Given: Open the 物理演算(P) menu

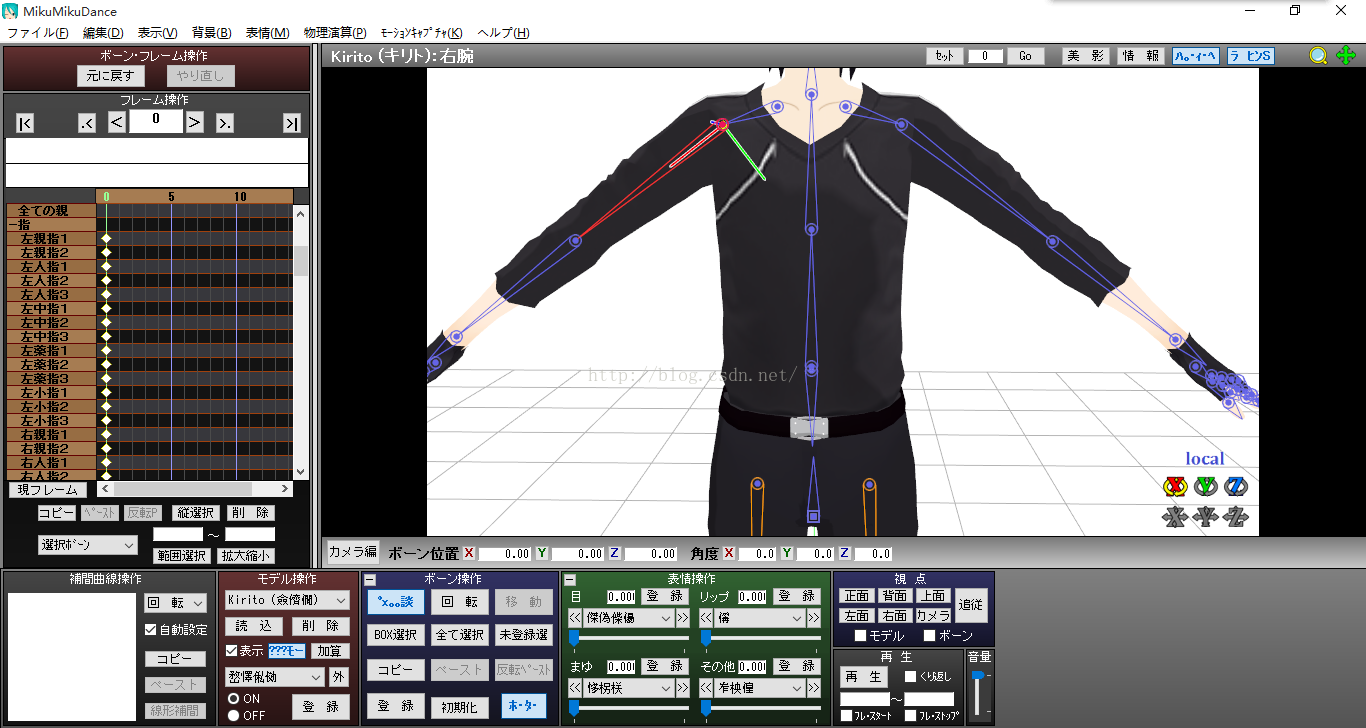Looking at the screenshot, I should (333, 33).
